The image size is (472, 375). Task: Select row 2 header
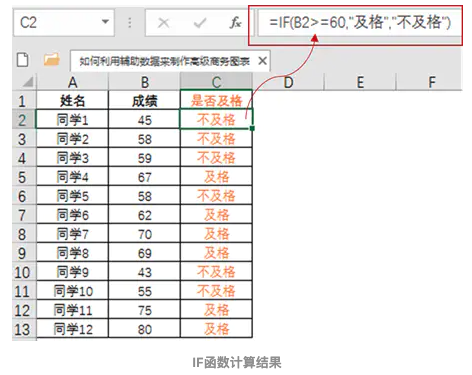[x=23, y=119]
